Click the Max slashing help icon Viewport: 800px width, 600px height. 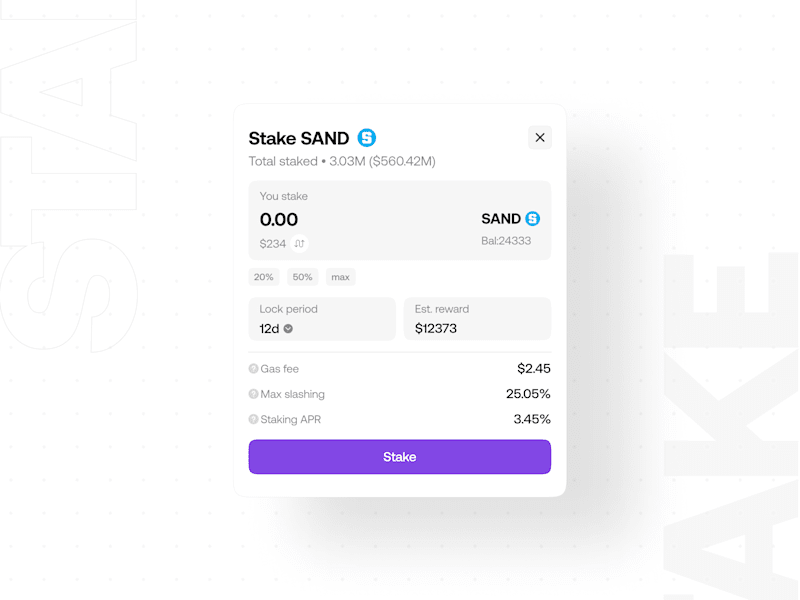point(253,394)
